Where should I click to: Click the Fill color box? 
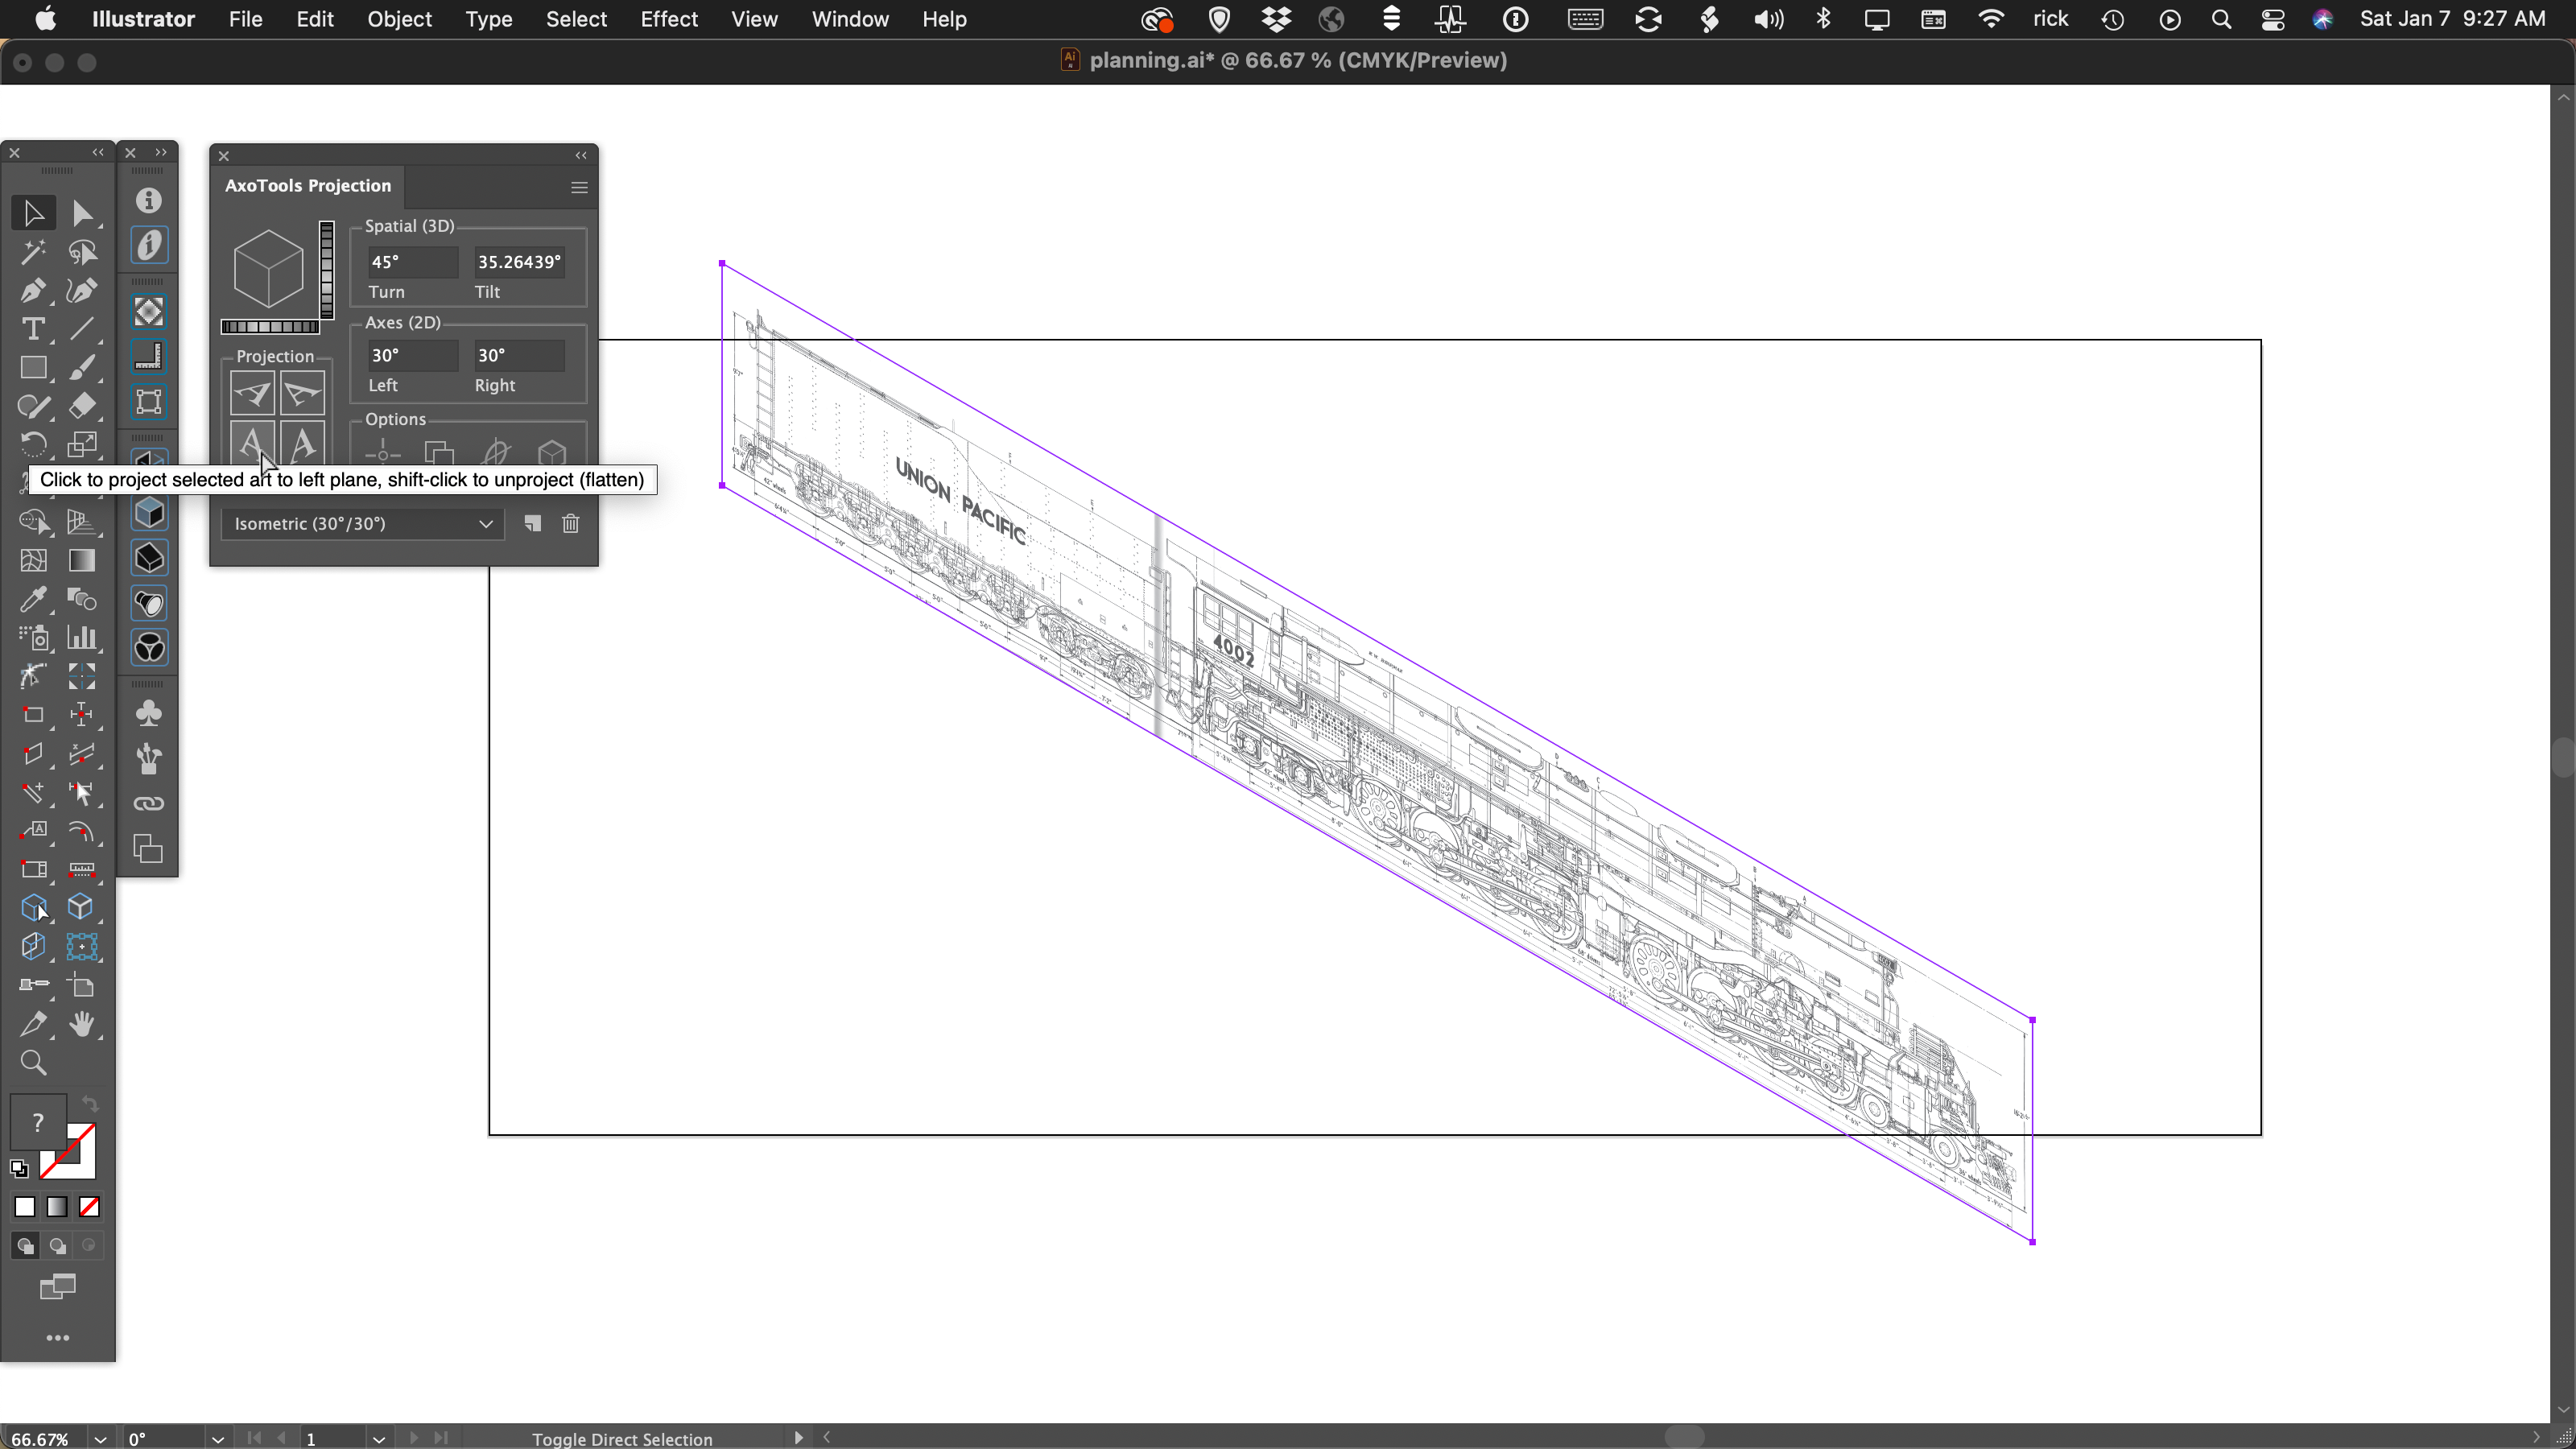pos(38,1122)
